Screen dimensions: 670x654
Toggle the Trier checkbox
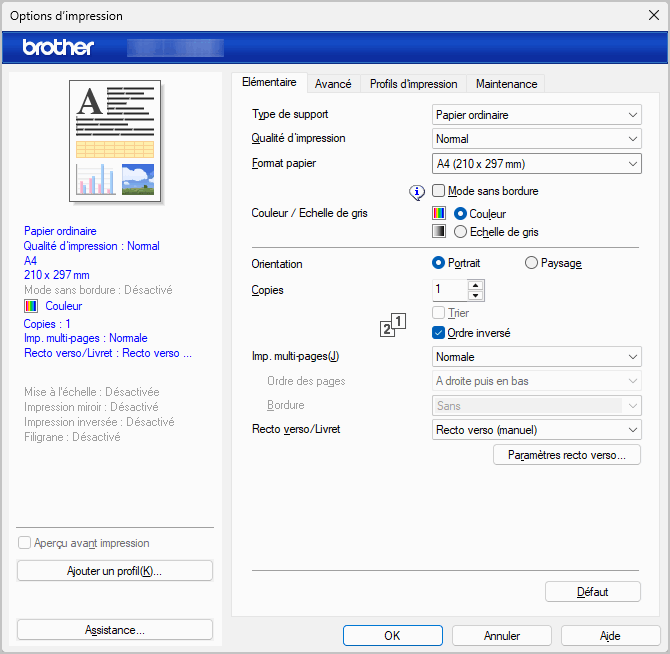(x=438, y=312)
